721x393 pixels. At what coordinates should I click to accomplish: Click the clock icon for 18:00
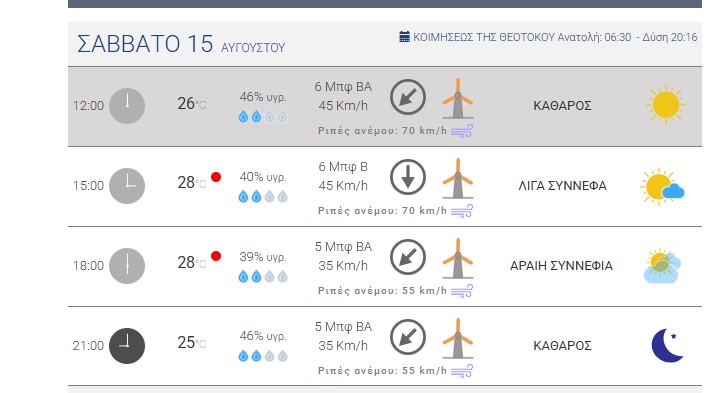tap(127, 266)
